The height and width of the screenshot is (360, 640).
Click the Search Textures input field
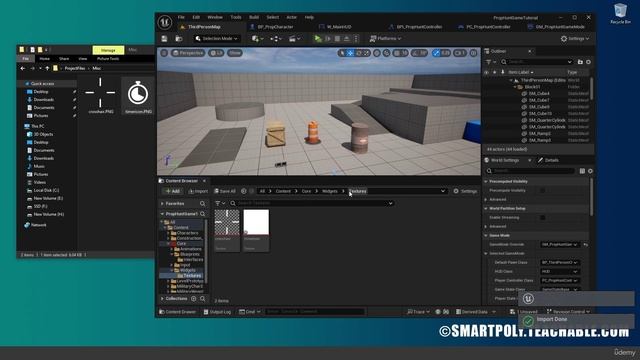click(x=312, y=203)
